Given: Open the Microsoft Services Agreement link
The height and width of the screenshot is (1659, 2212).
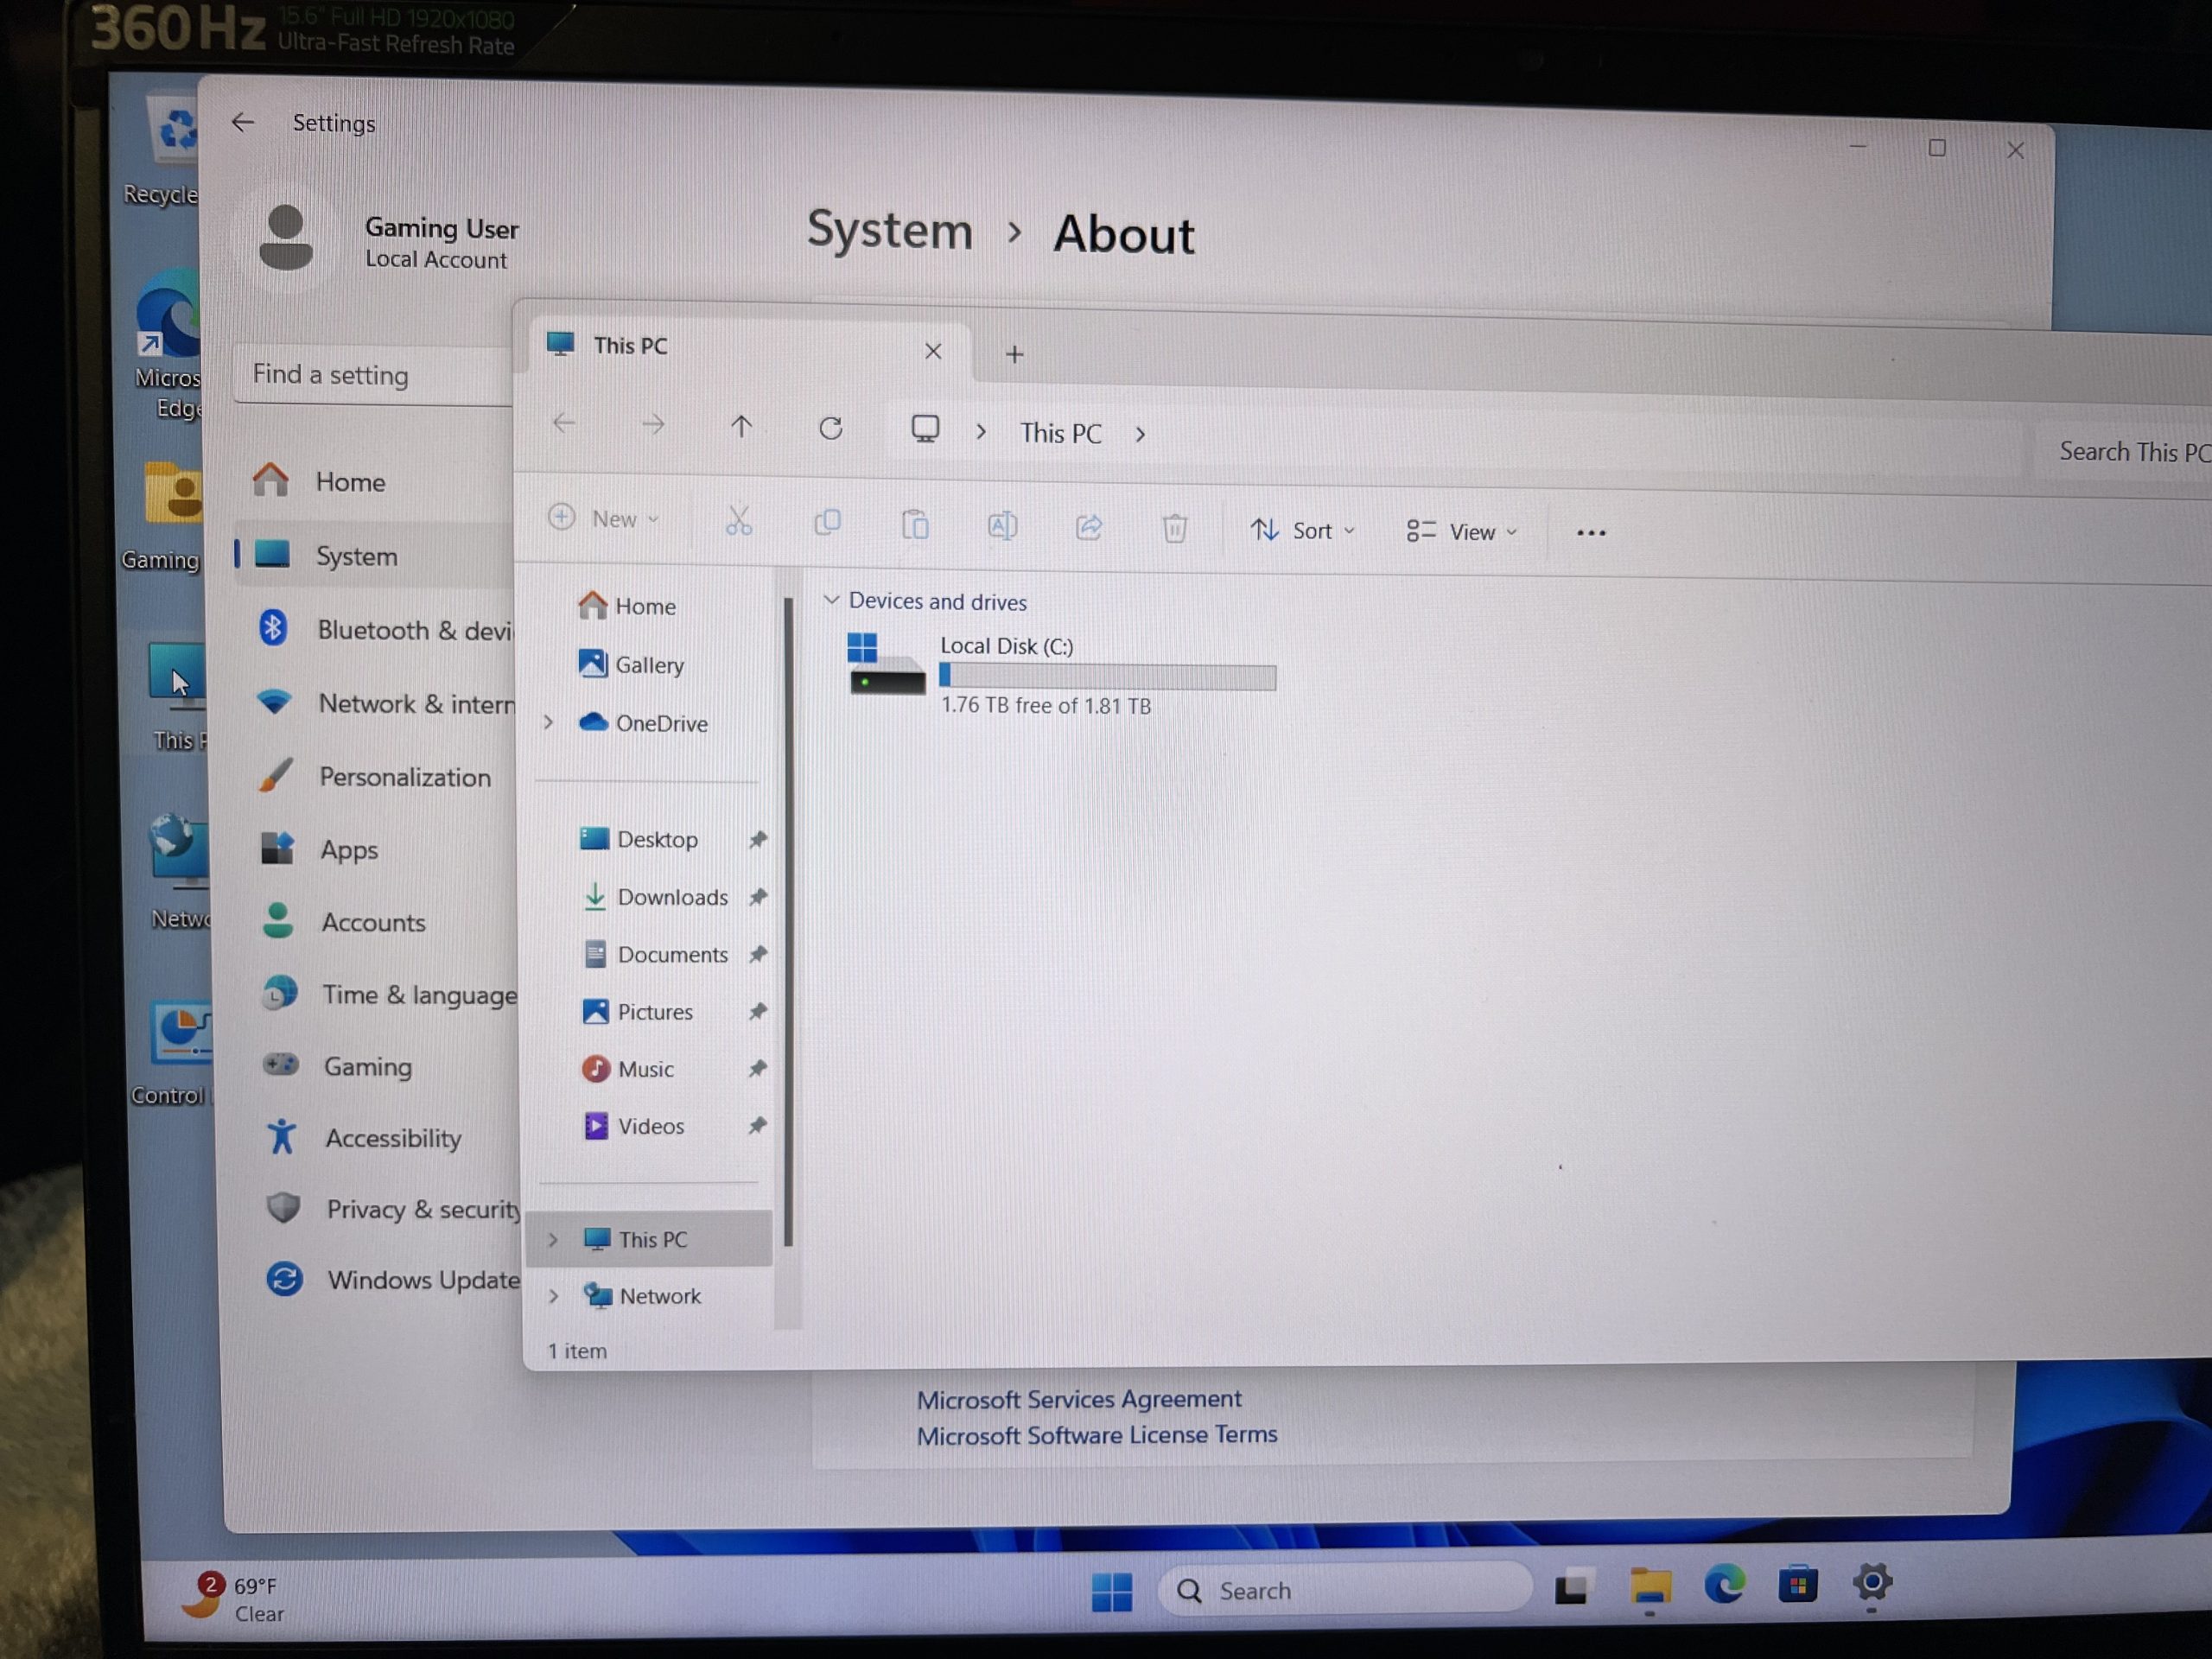Looking at the screenshot, I should click(1078, 1398).
